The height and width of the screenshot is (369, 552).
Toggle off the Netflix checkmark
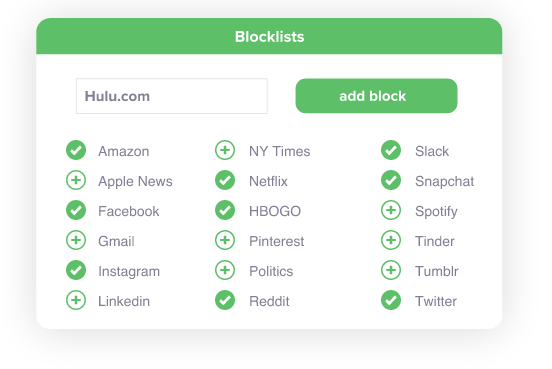pyautogui.click(x=225, y=180)
